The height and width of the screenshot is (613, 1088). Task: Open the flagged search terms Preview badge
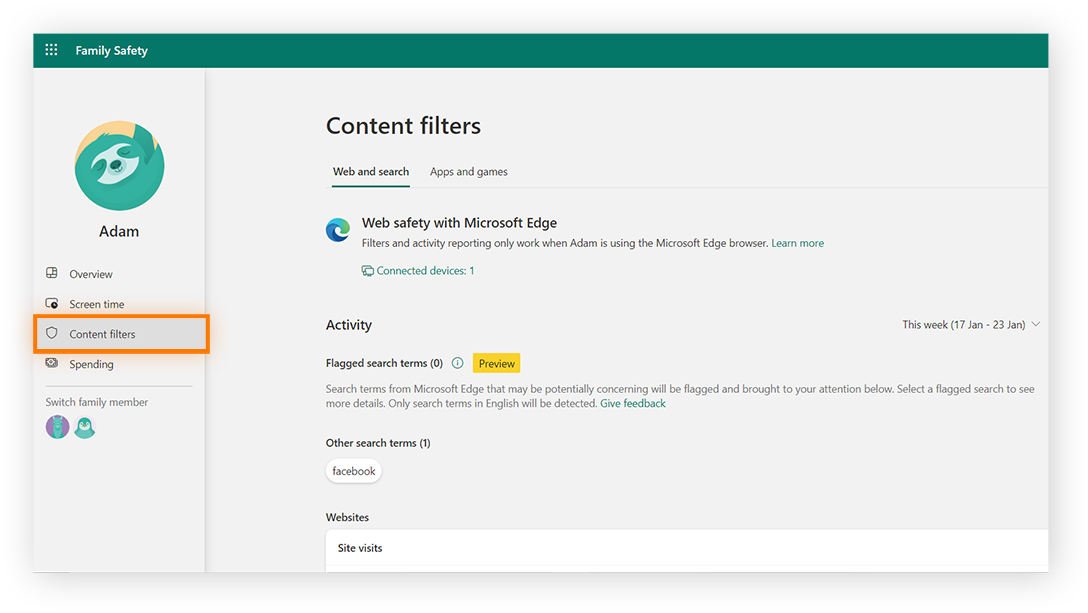(x=496, y=362)
